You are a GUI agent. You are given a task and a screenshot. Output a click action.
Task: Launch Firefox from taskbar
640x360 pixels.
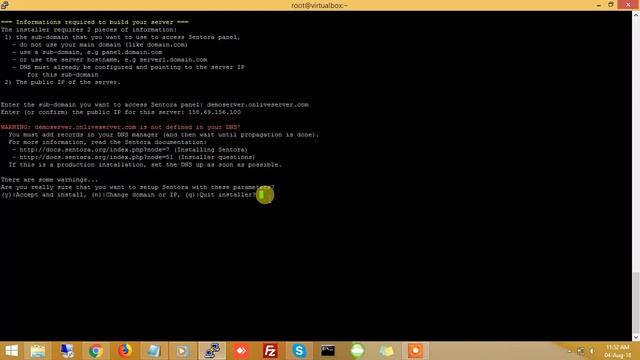click(125, 351)
